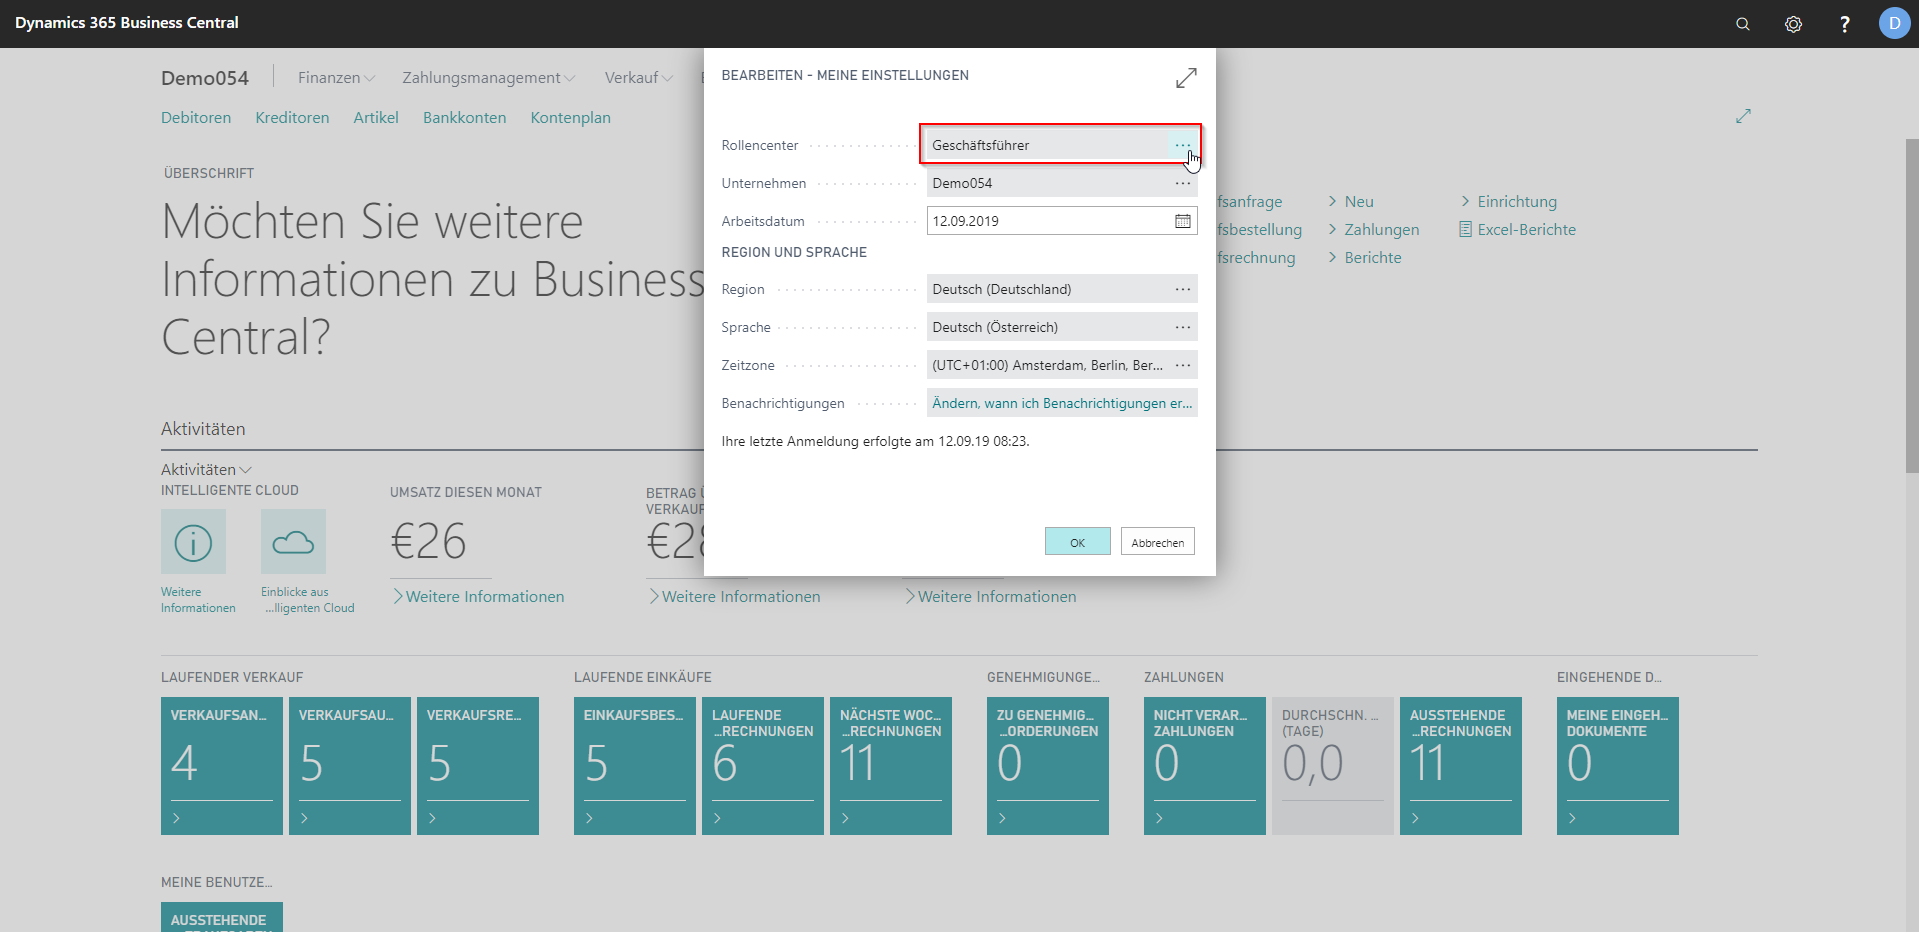
Task: Open the Excel-Berichte link
Action: click(x=1517, y=229)
